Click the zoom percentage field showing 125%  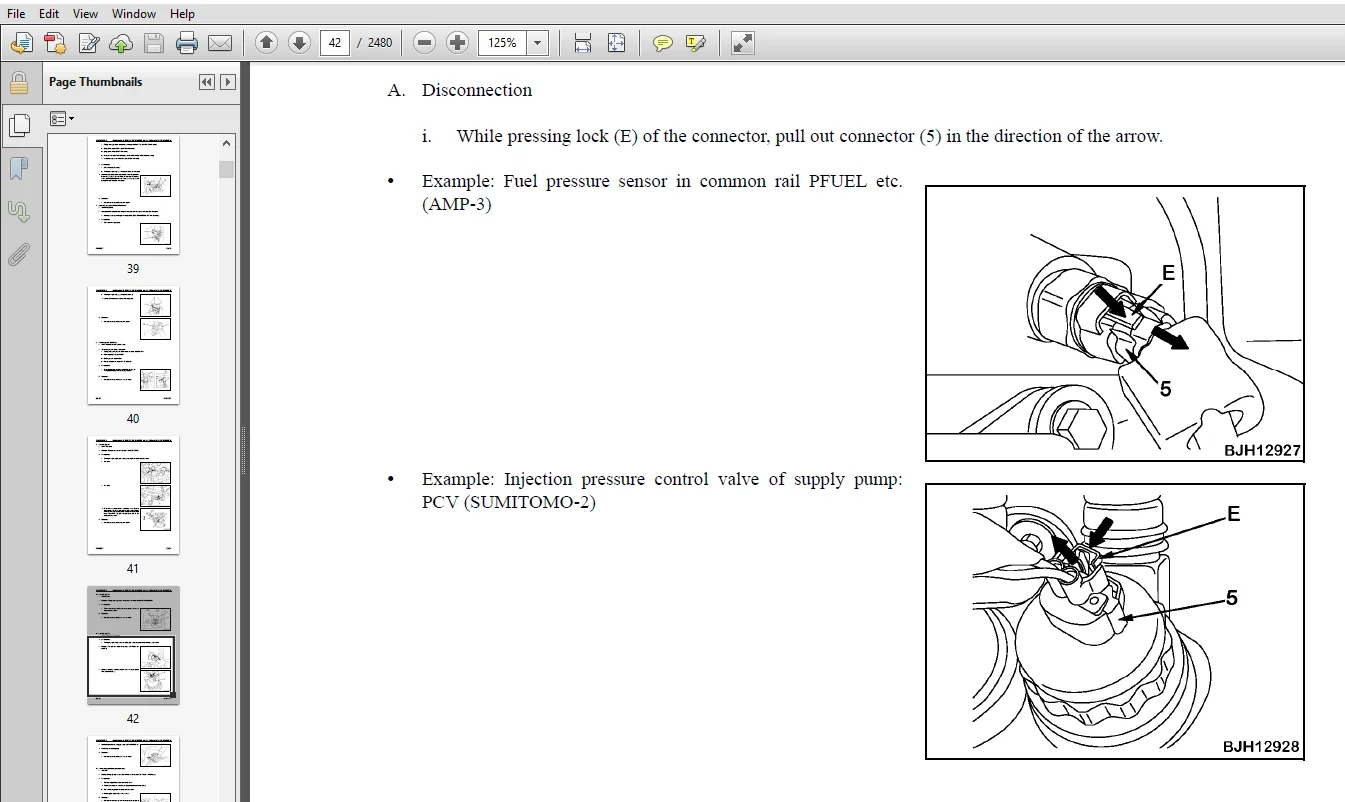point(503,43)
